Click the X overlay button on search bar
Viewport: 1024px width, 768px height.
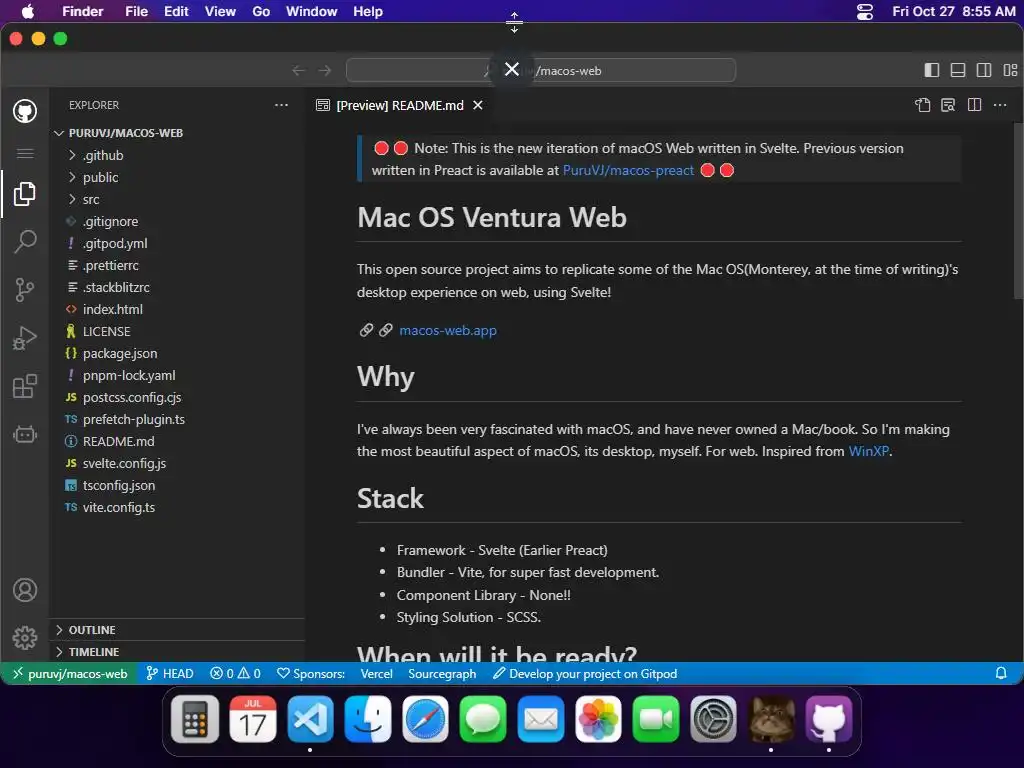(x=512, y=69)
